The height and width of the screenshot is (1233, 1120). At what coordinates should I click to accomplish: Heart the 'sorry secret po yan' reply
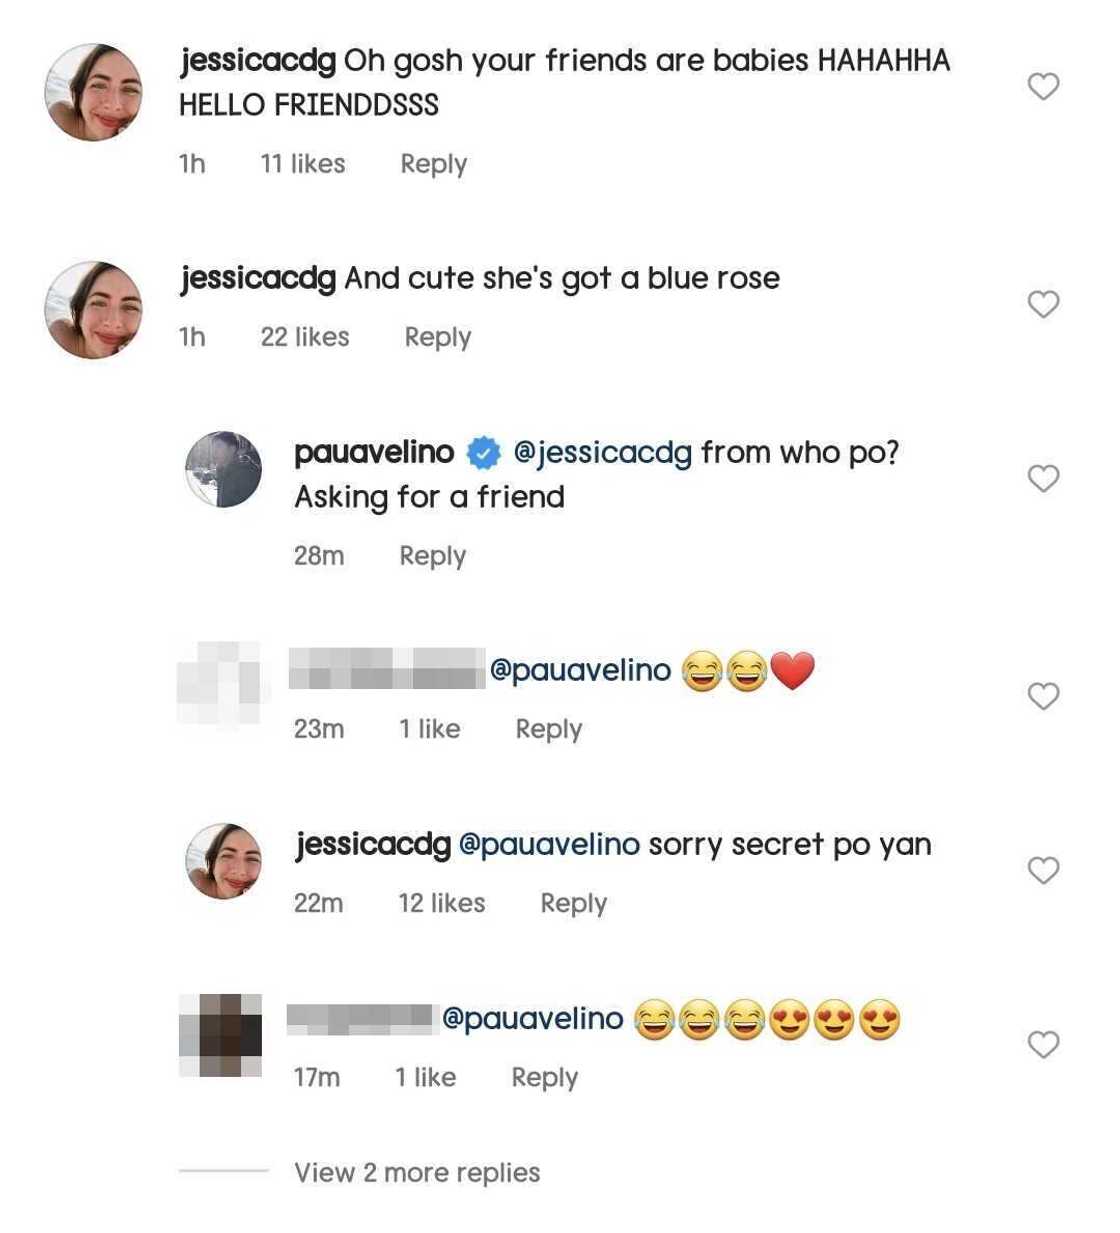tap(1043, 870)
